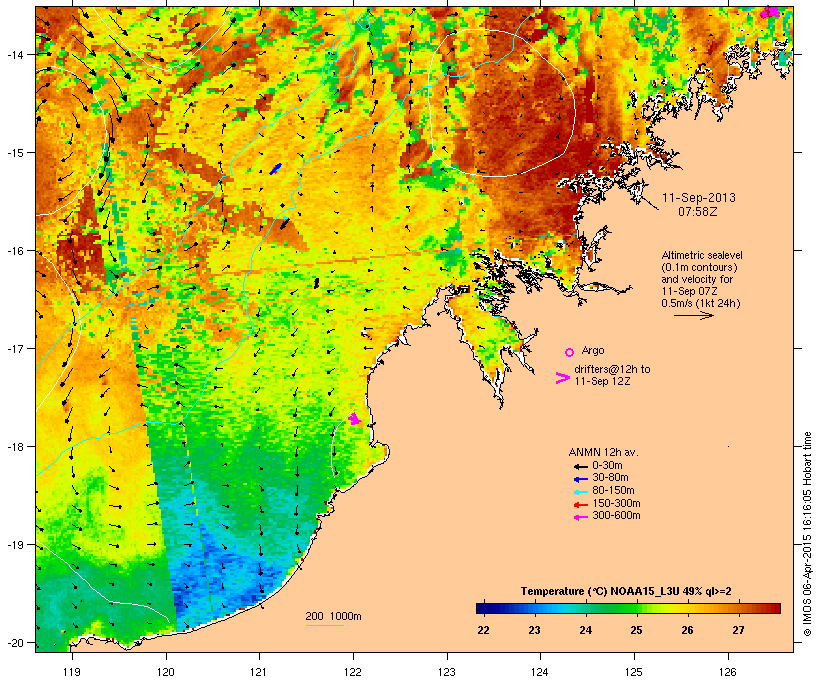Click the 200 1000m depth contour label

click(333, 616)
